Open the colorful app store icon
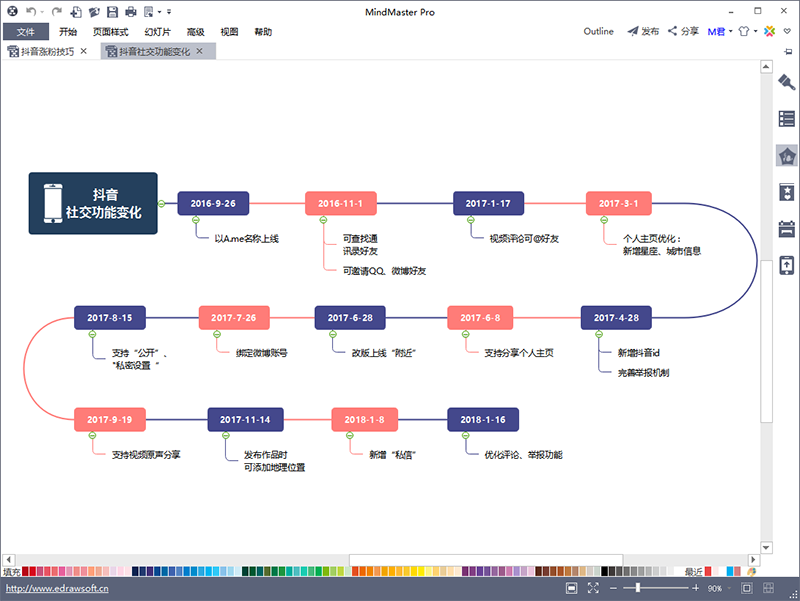Viewport: 800px width, 601px height. coord(769,31)
